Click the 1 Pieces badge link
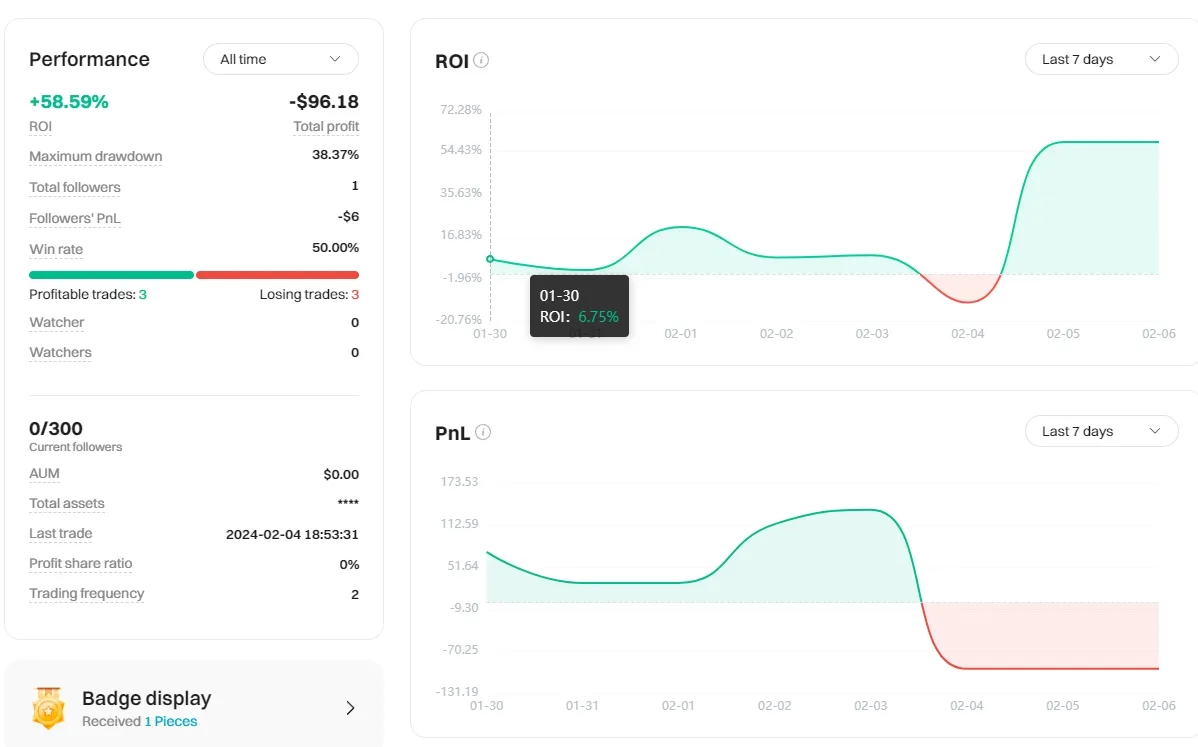This screenshot has width=1198, height=747. [170, 722]
